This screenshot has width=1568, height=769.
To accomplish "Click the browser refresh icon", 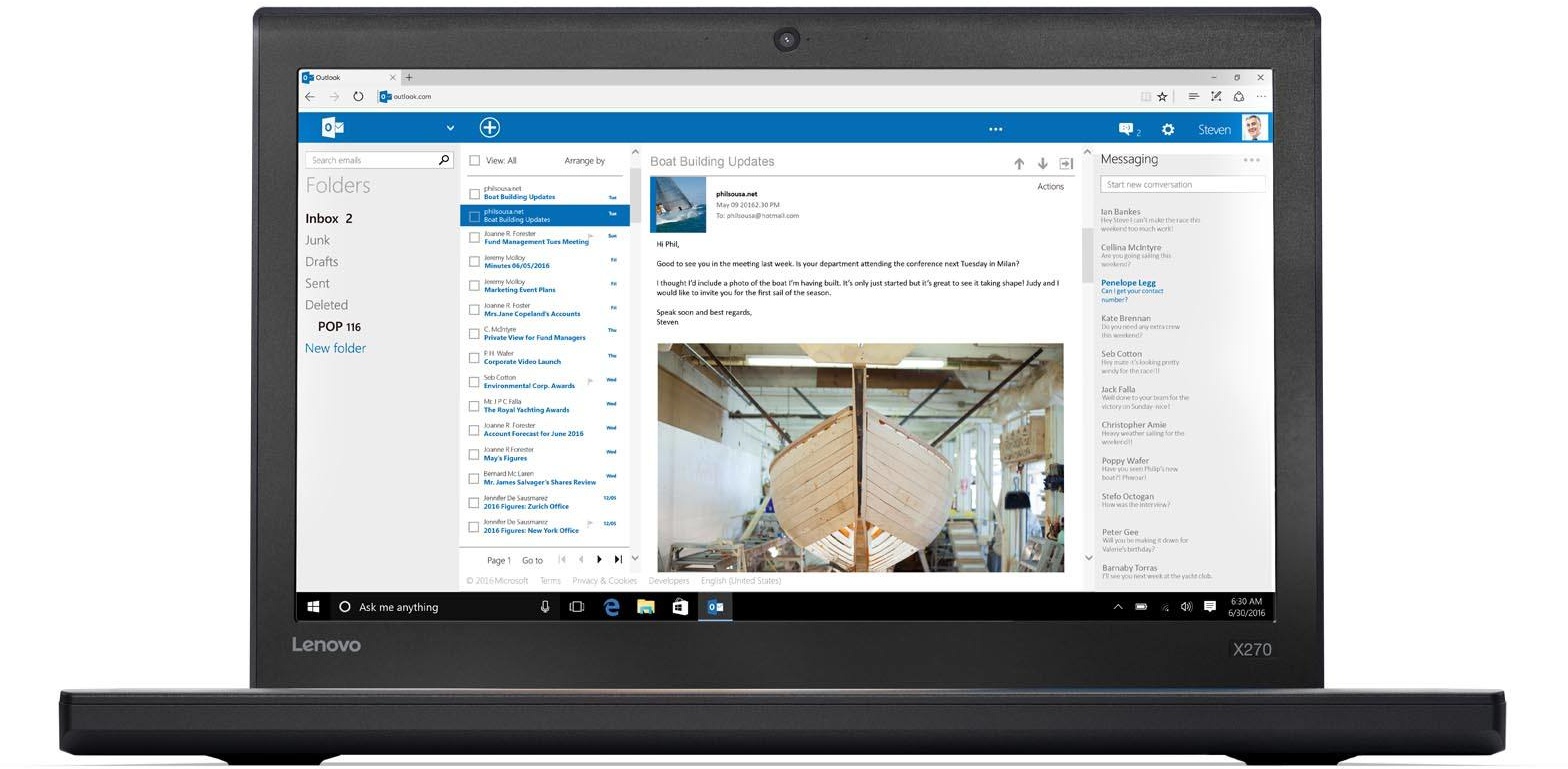I will click(x=358, y=97).
